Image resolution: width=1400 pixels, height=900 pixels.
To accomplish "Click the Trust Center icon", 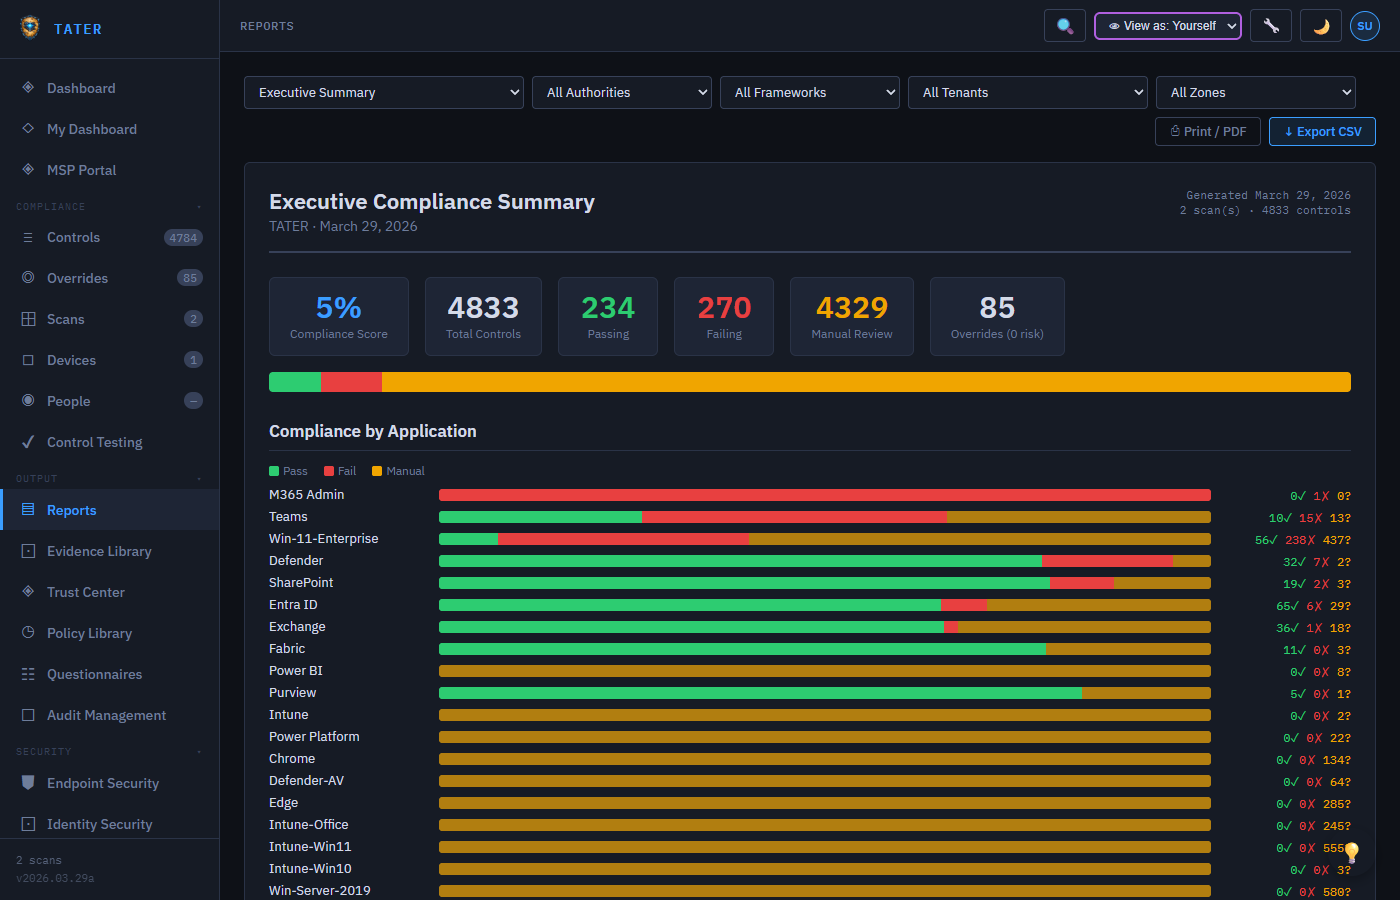I will pyautogui.click(x=28, y=592).
